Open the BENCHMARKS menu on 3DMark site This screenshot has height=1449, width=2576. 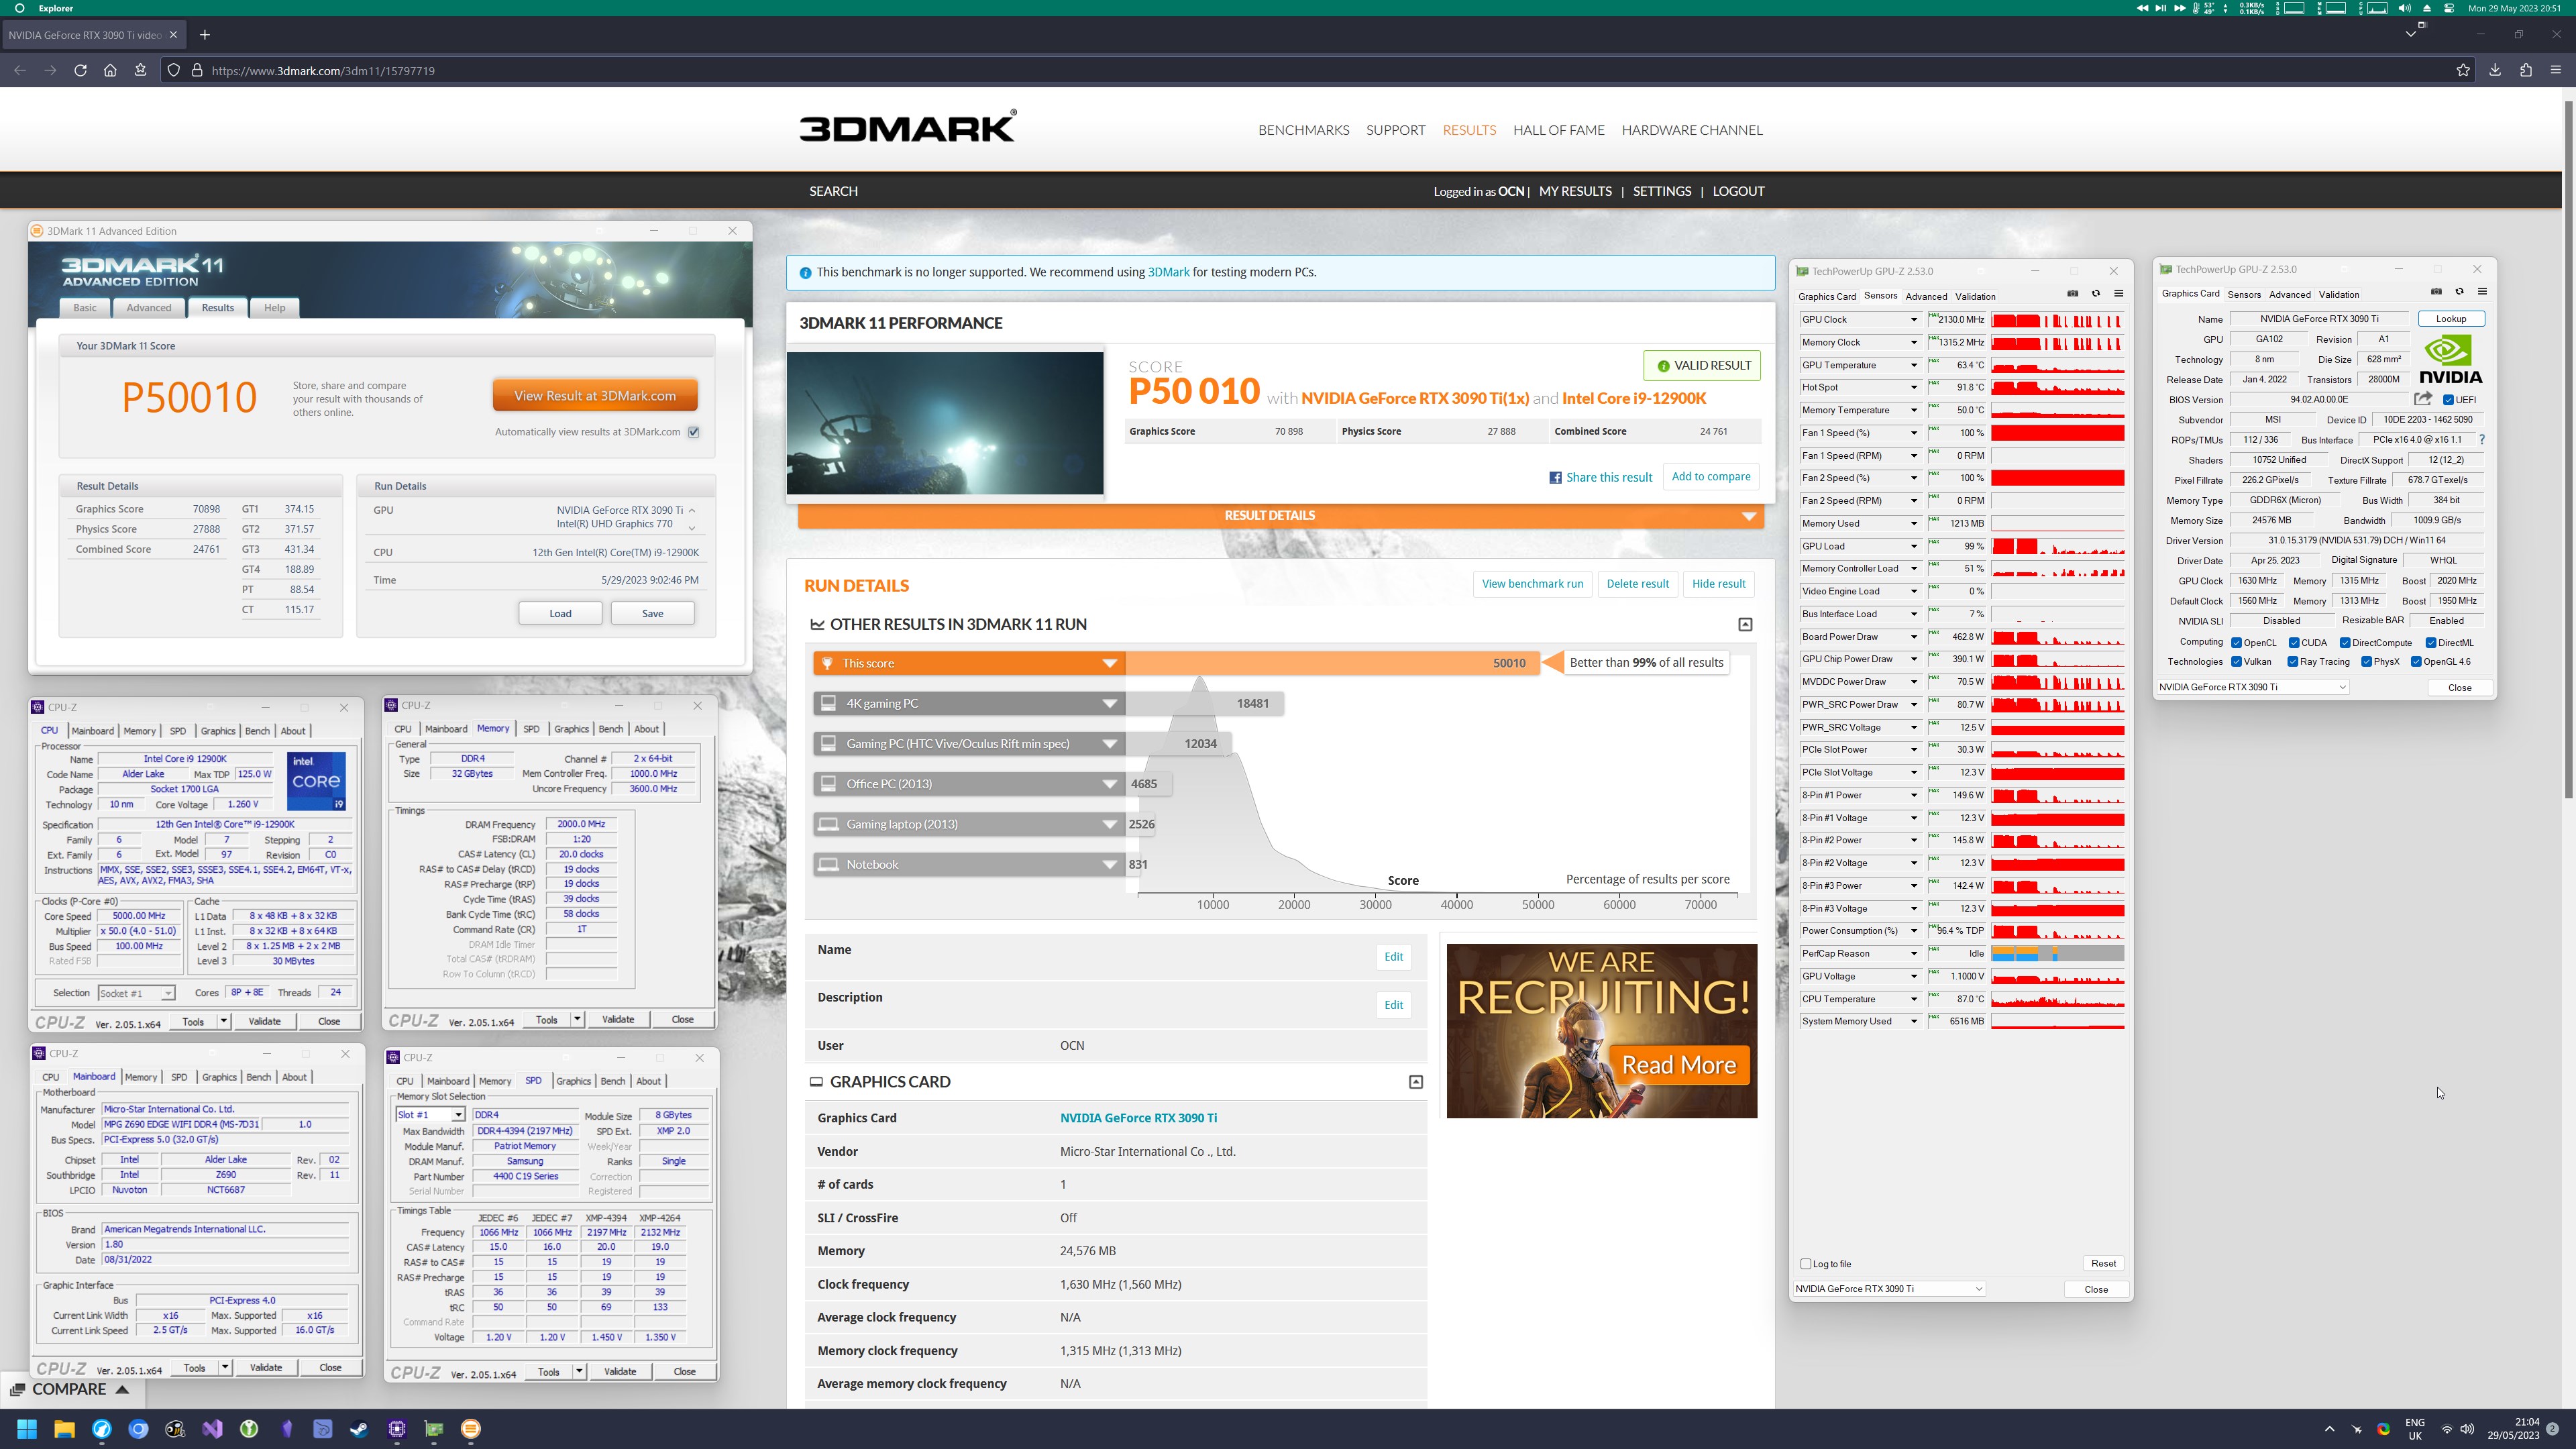[1304, 130]
